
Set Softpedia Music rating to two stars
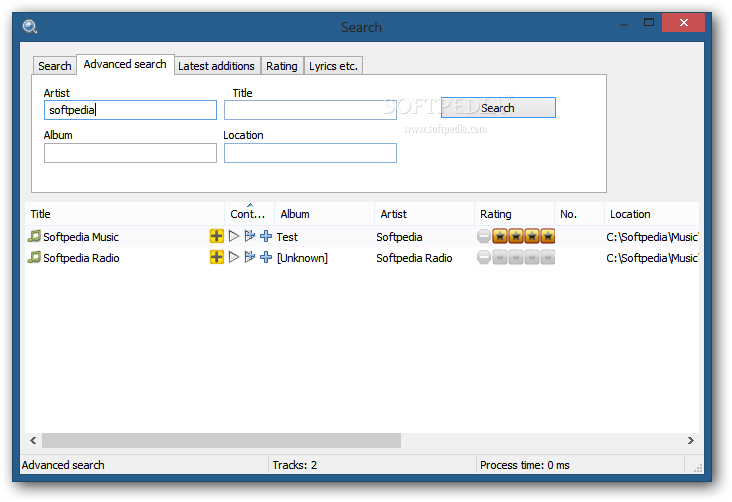516,236
